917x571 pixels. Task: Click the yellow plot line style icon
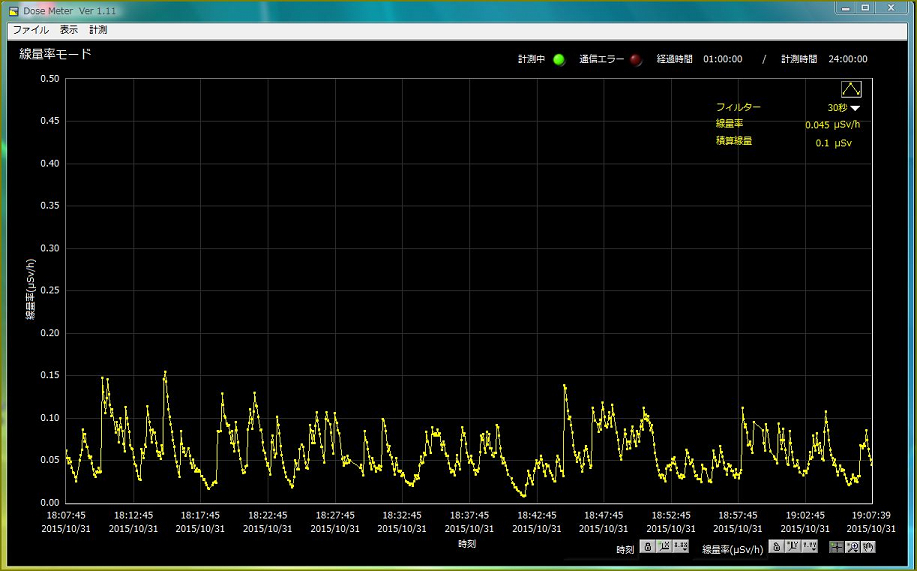pyautogui.click(x=850, y=89)
